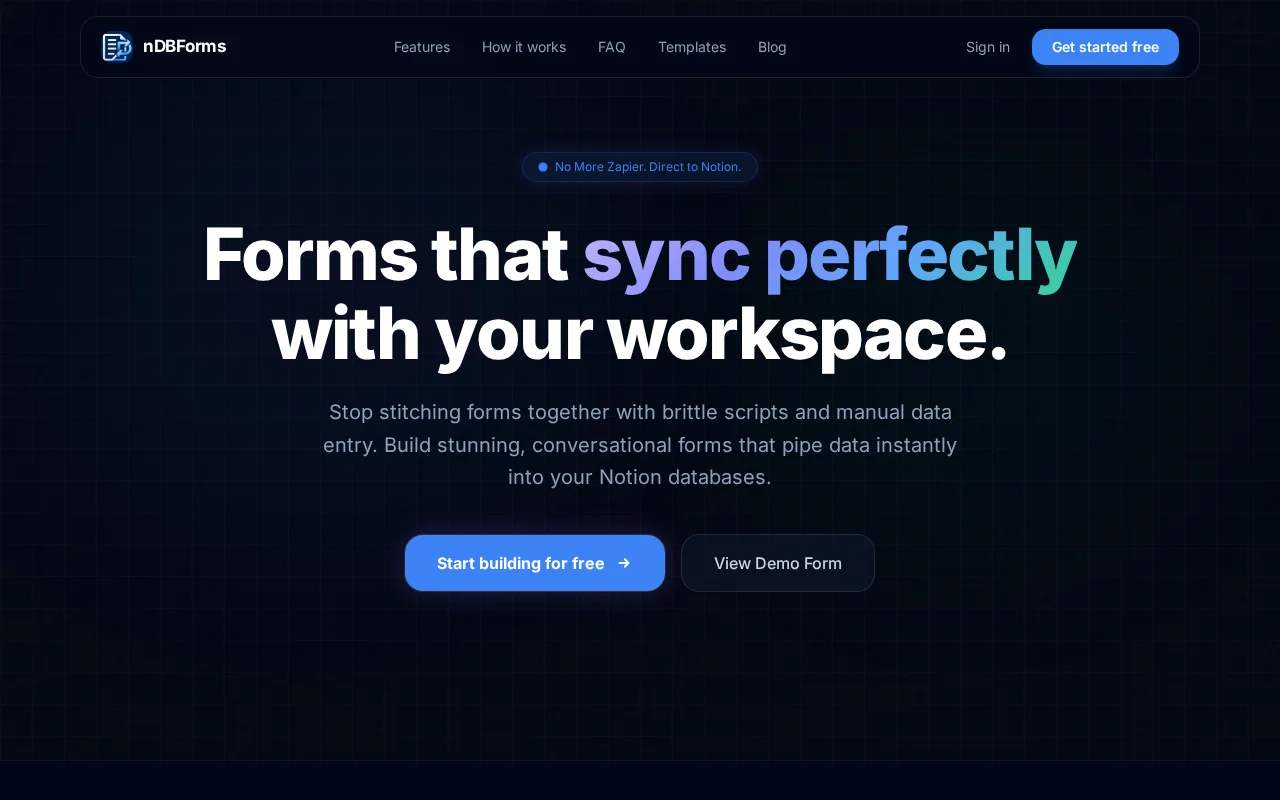Click the 'with your workspace.' headline text
The image size is (1280, 800).
[x=640, y=335]
